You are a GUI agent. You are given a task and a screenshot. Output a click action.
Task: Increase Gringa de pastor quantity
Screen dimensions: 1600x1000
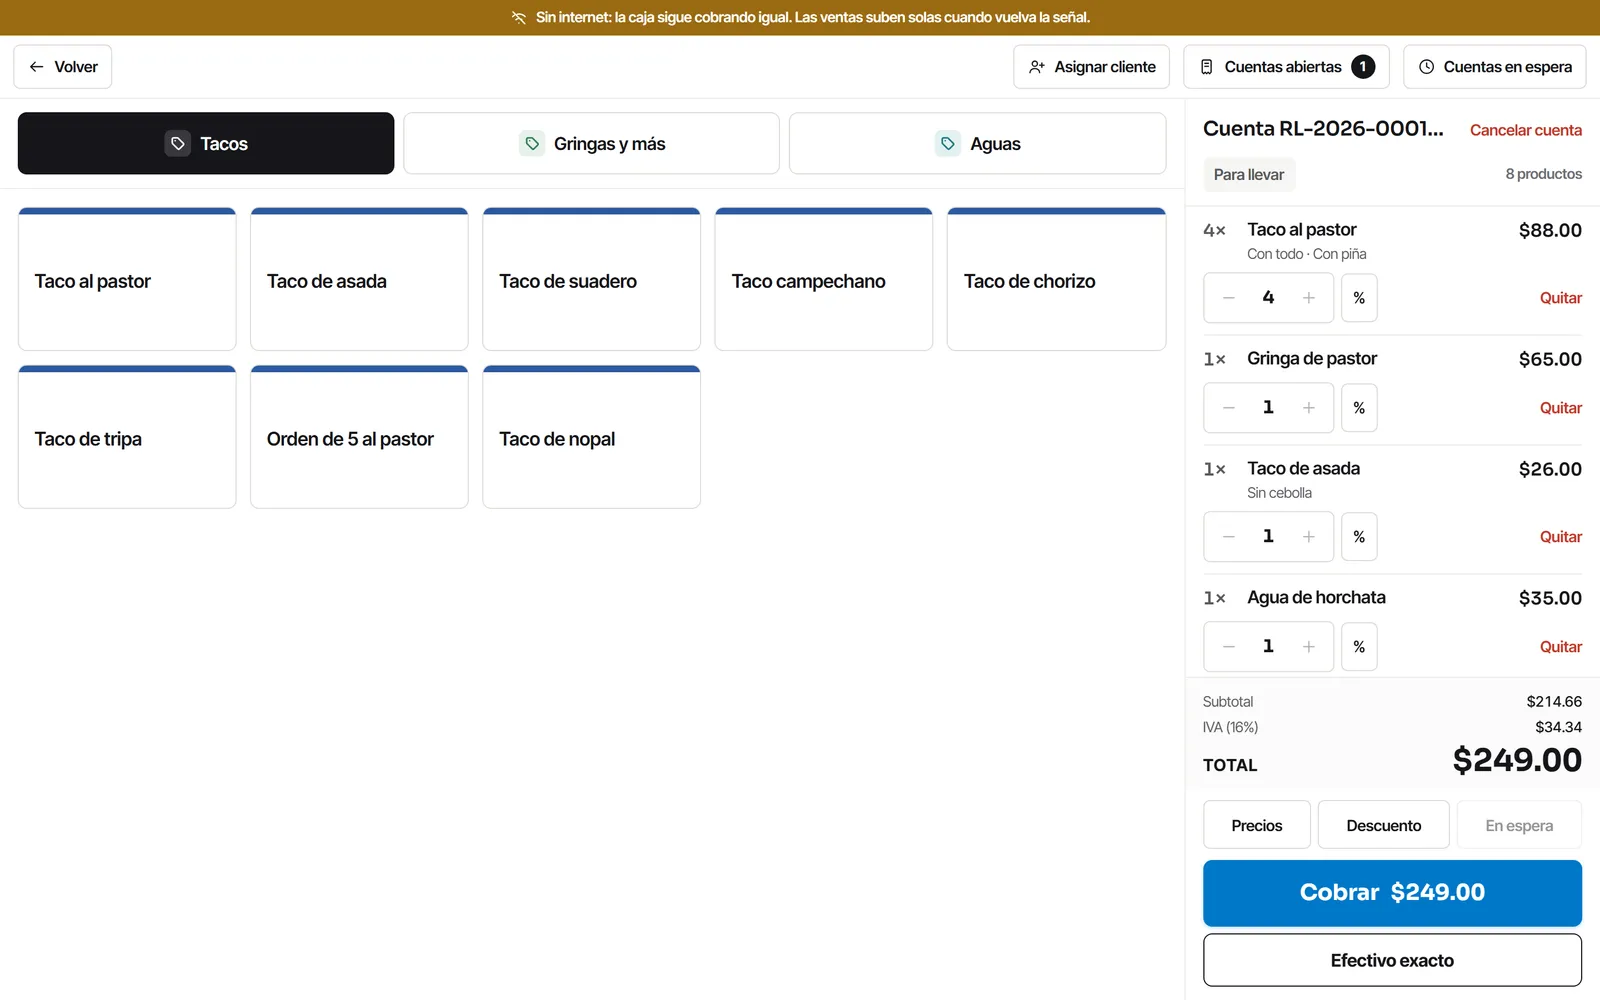coord(1309,408)
